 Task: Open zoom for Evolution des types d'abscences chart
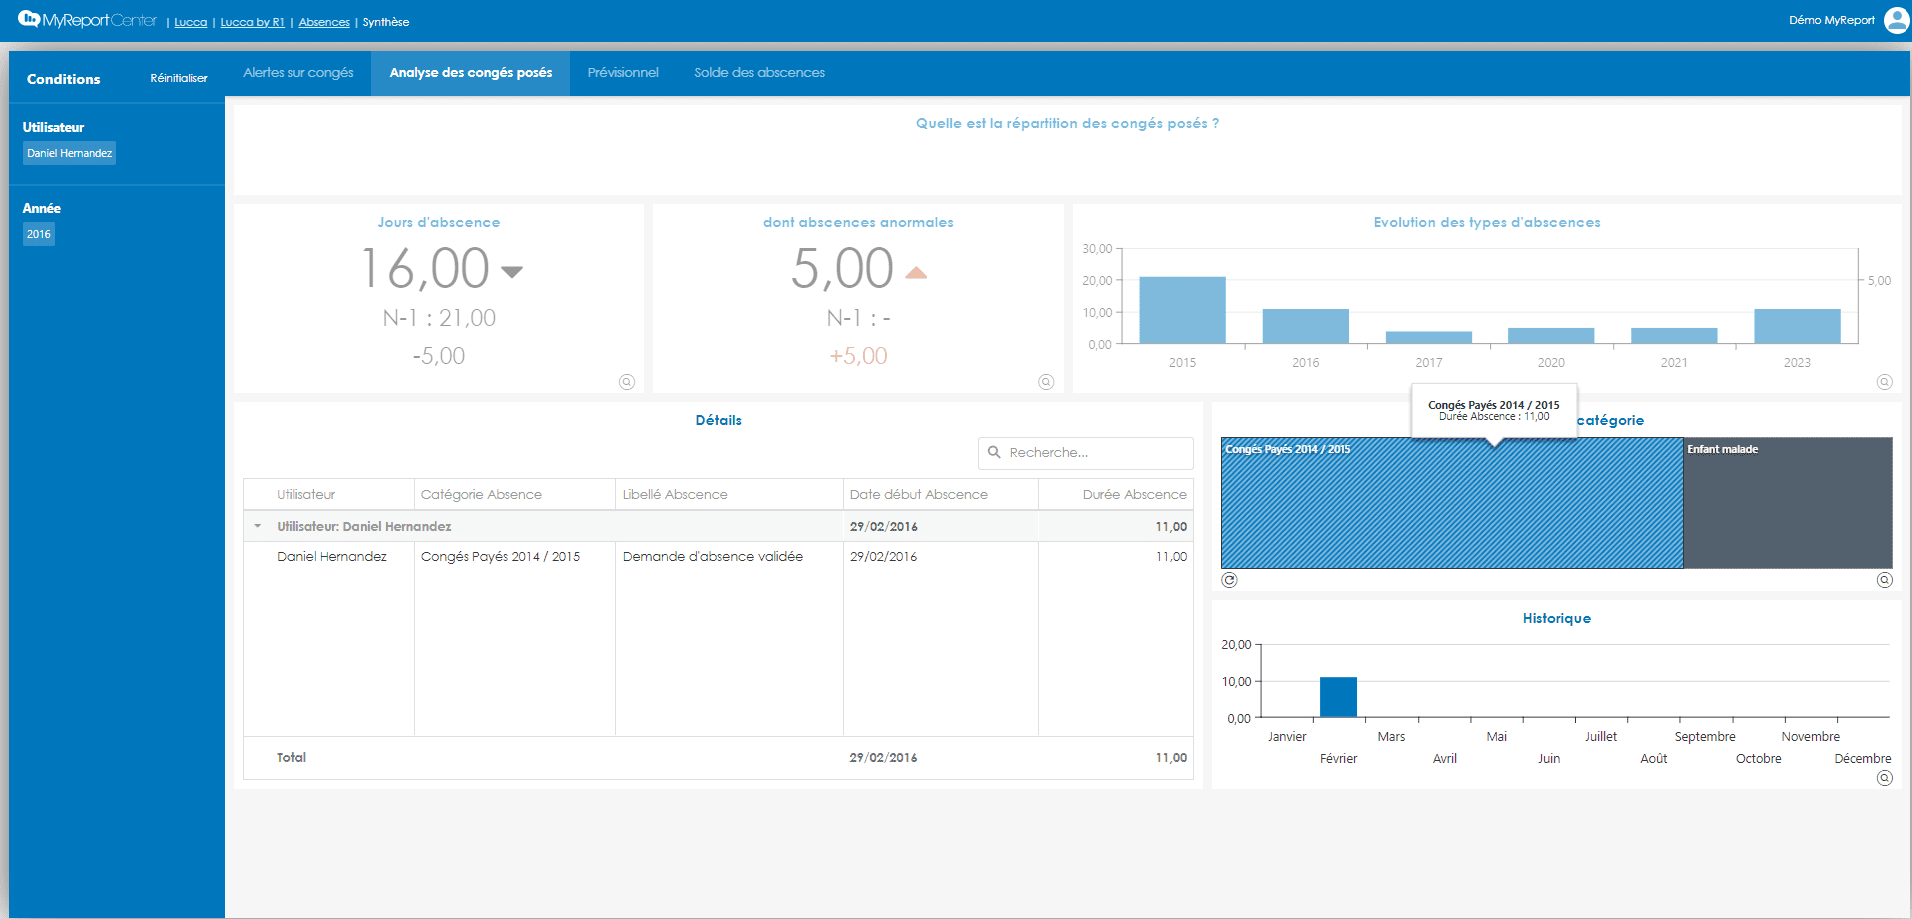tap(1884, 382)
